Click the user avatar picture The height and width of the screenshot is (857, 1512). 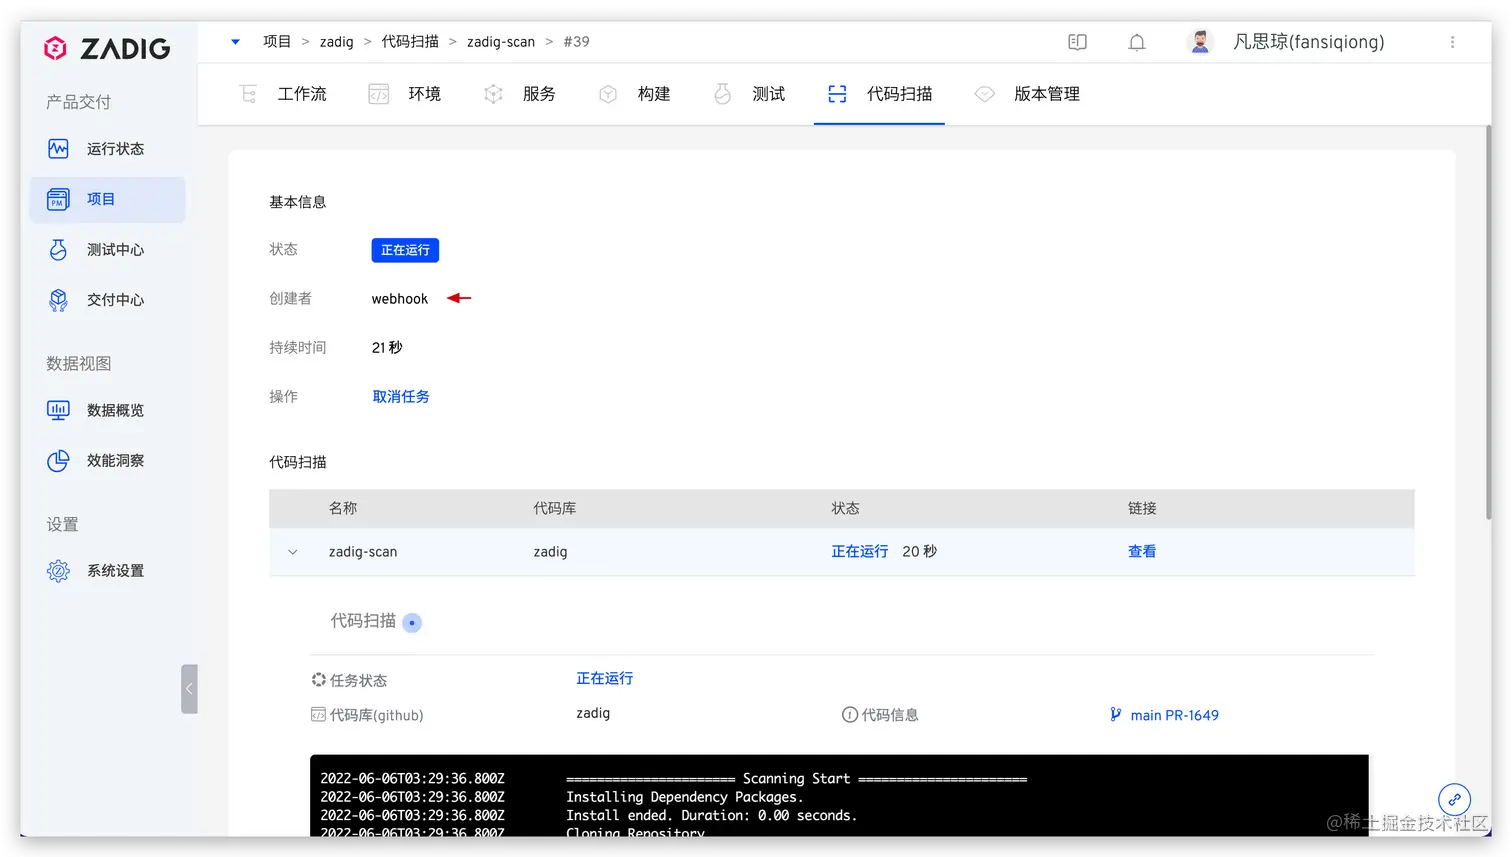point(1200,41)
